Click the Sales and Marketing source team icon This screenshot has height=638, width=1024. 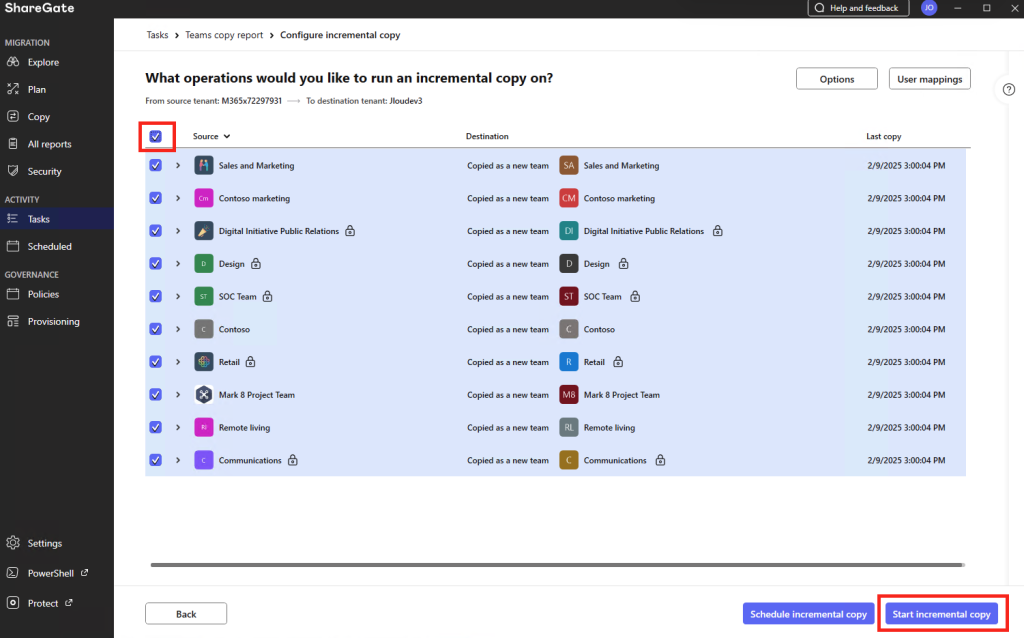click(x=204, y=166)
